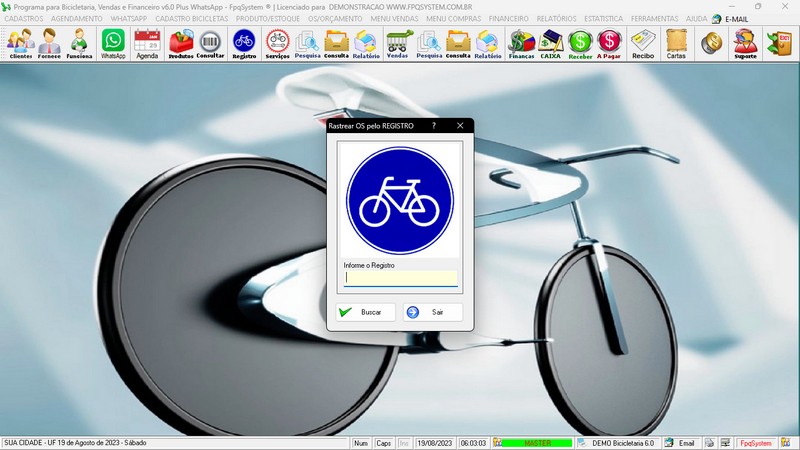Click the date 19/08/2023 in status bar

click(x=437, y=443)
